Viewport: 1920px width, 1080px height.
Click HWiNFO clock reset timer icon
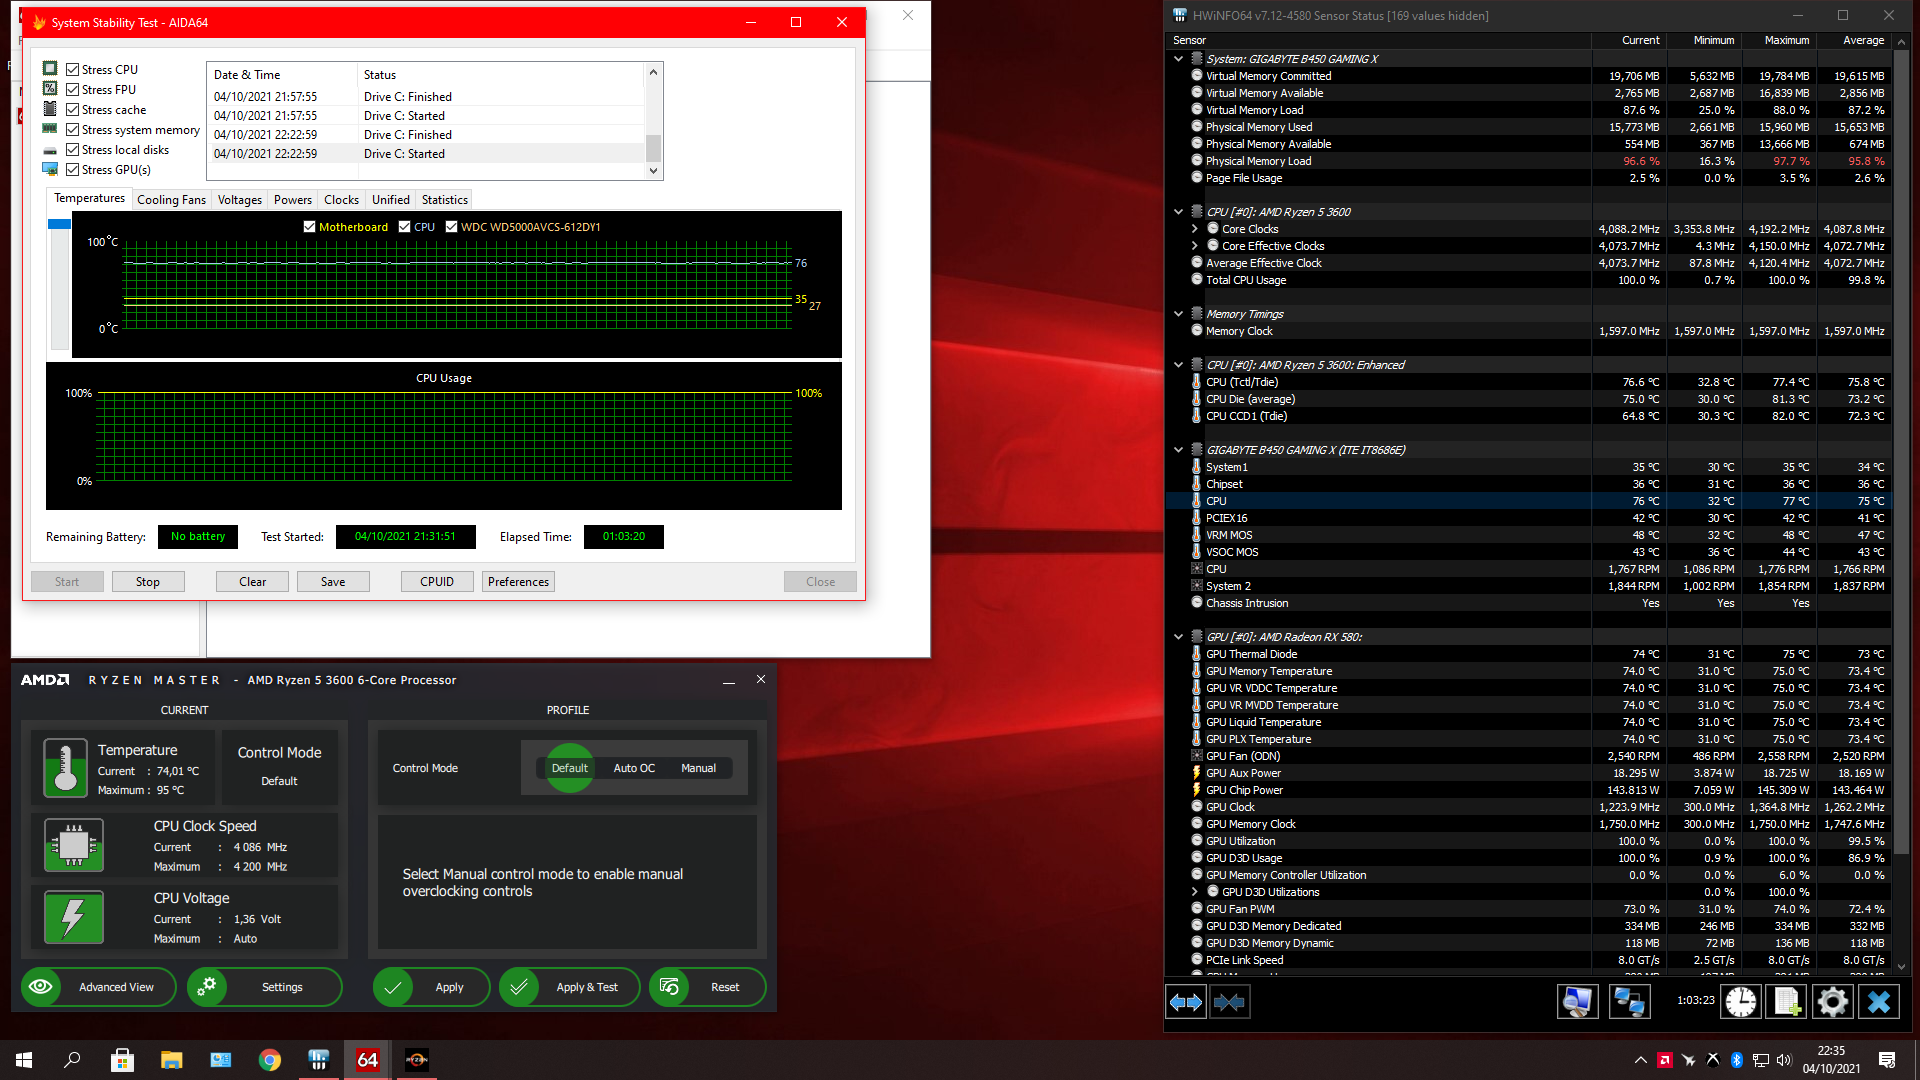pyautogui.click(x=1741, y=1002)
